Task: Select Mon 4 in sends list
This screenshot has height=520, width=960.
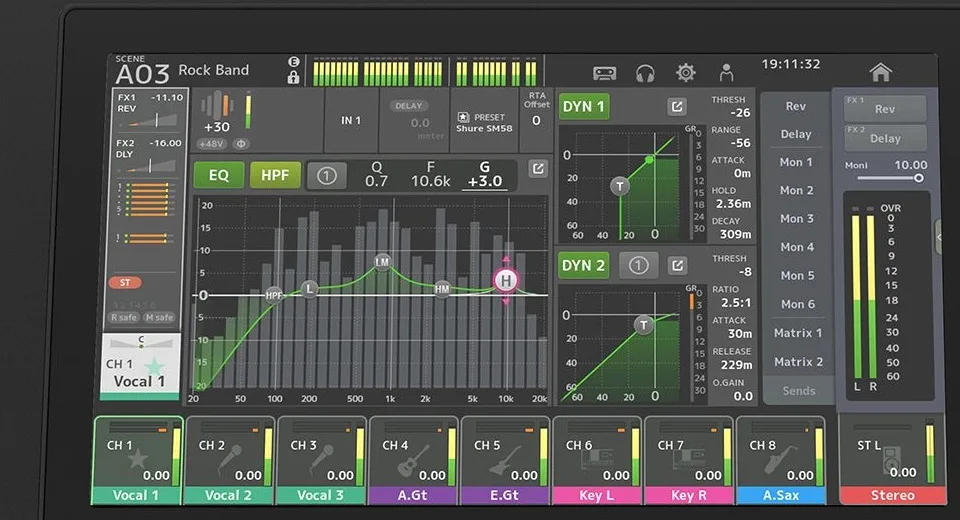Action: [x=797, y=247]
